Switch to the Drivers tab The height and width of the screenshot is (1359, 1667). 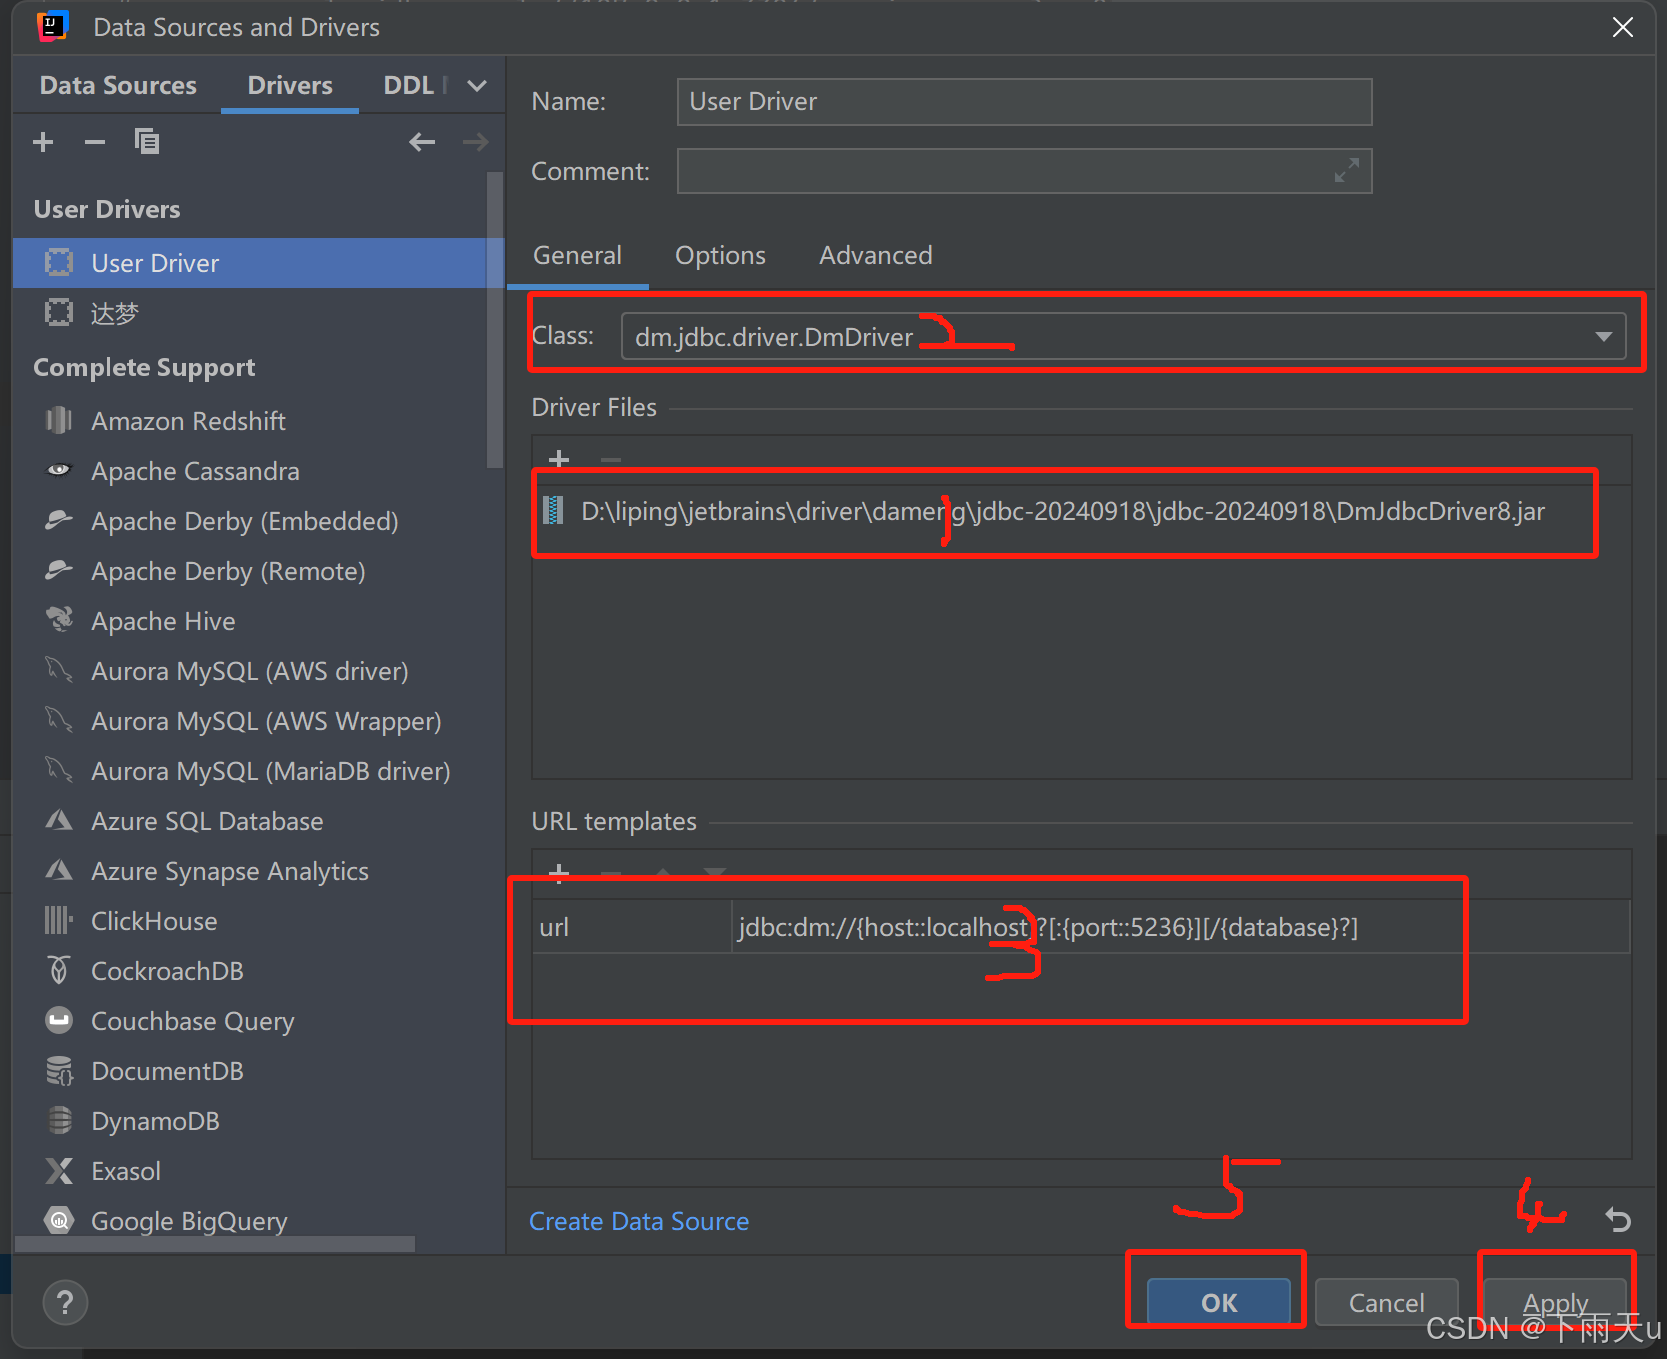[290, 86]
